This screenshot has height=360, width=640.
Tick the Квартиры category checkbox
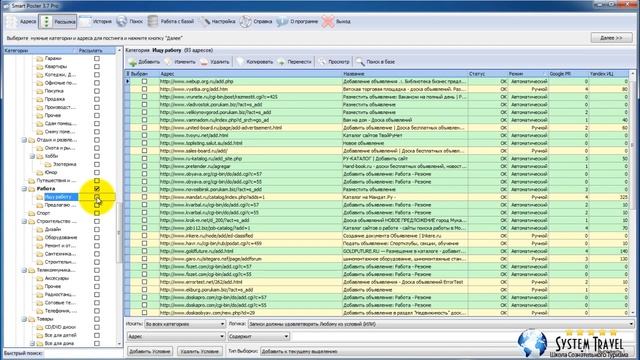point(97,67)
